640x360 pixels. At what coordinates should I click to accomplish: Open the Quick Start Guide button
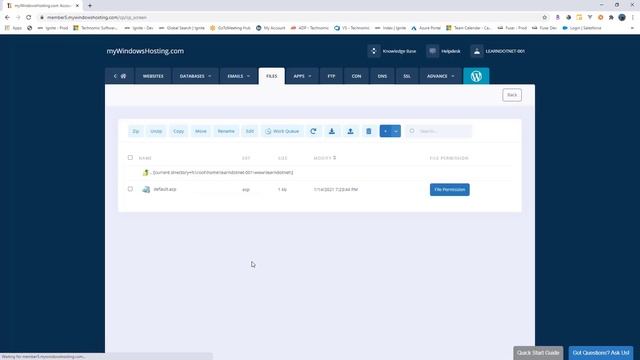(538, 353)
